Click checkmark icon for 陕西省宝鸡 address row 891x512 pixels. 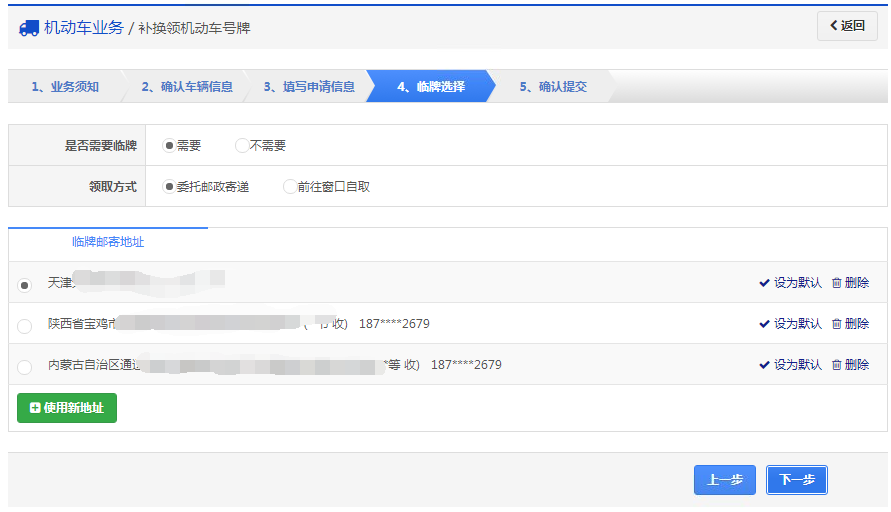pos(764,324)
